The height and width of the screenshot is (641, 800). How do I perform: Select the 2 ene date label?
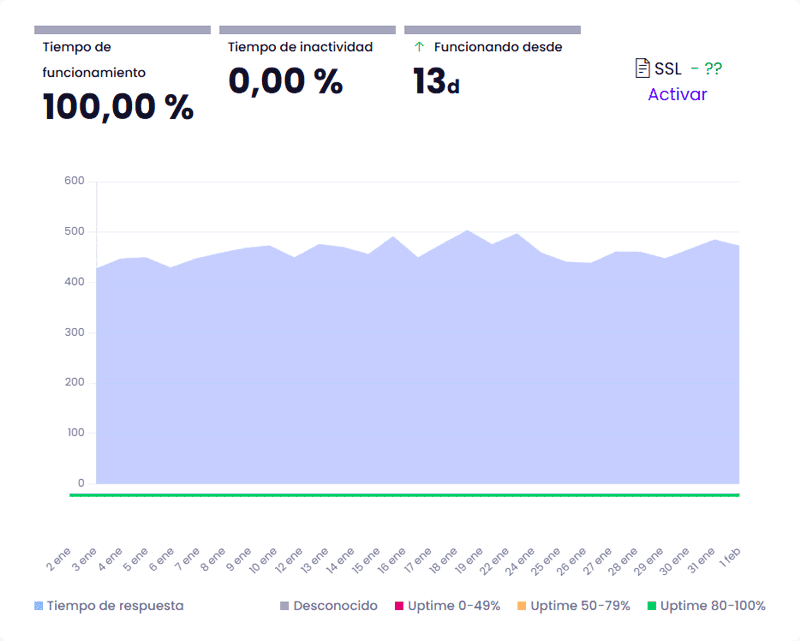point(58,558)
